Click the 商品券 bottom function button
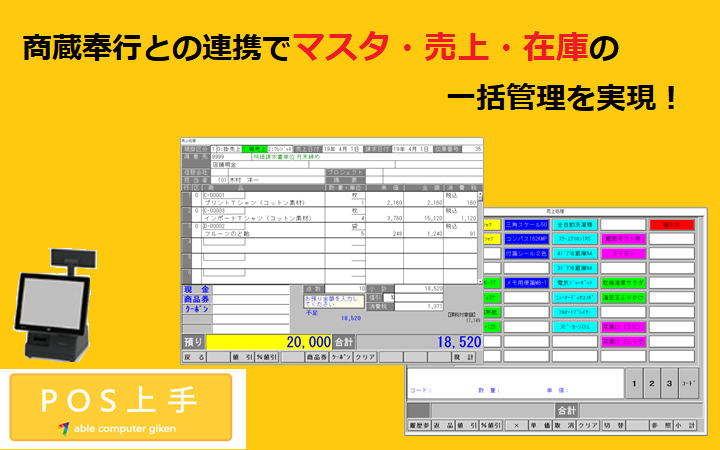The width and height of the screenshot is (720, 450). click(x=317, y=357)
